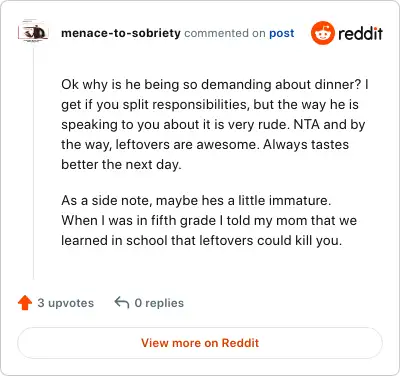Click the line "When I was in fifth grade"
Screen dimensions: 400x376
click(209, 221)
